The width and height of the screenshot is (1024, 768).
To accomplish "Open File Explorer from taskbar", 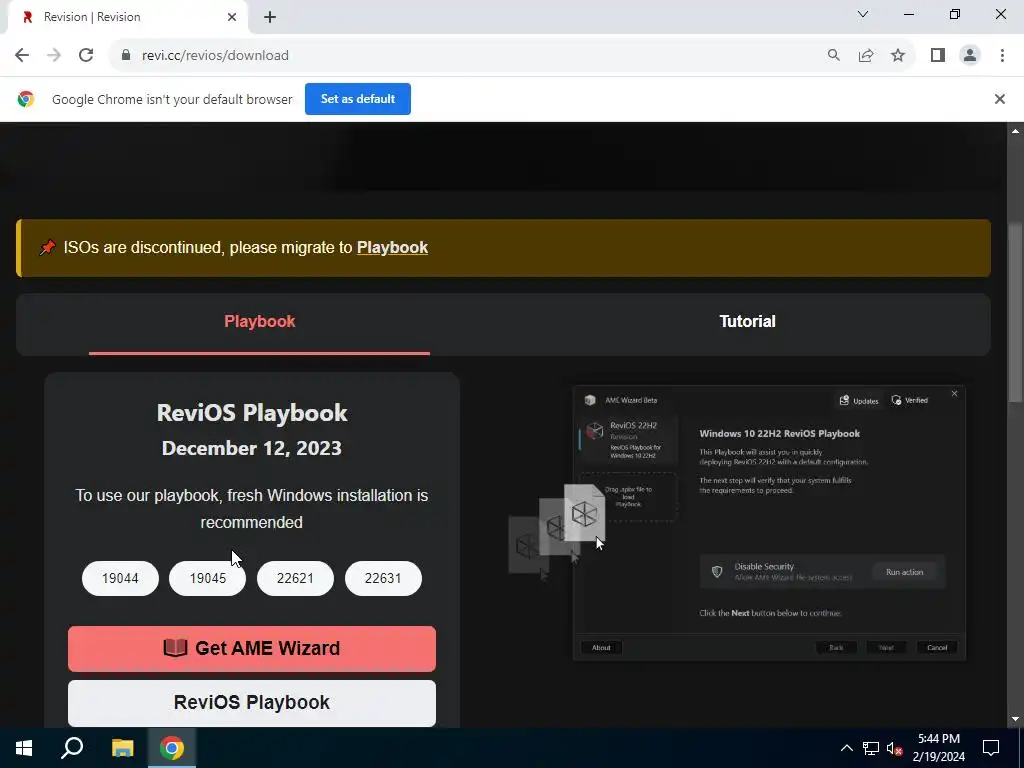I will pos(122,748).
